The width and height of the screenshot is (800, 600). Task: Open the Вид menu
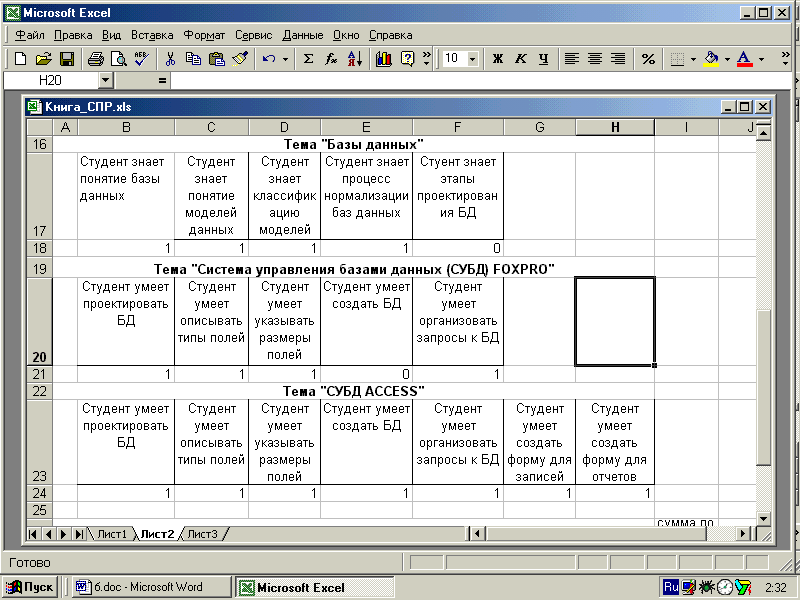click(x=111, y=35)
